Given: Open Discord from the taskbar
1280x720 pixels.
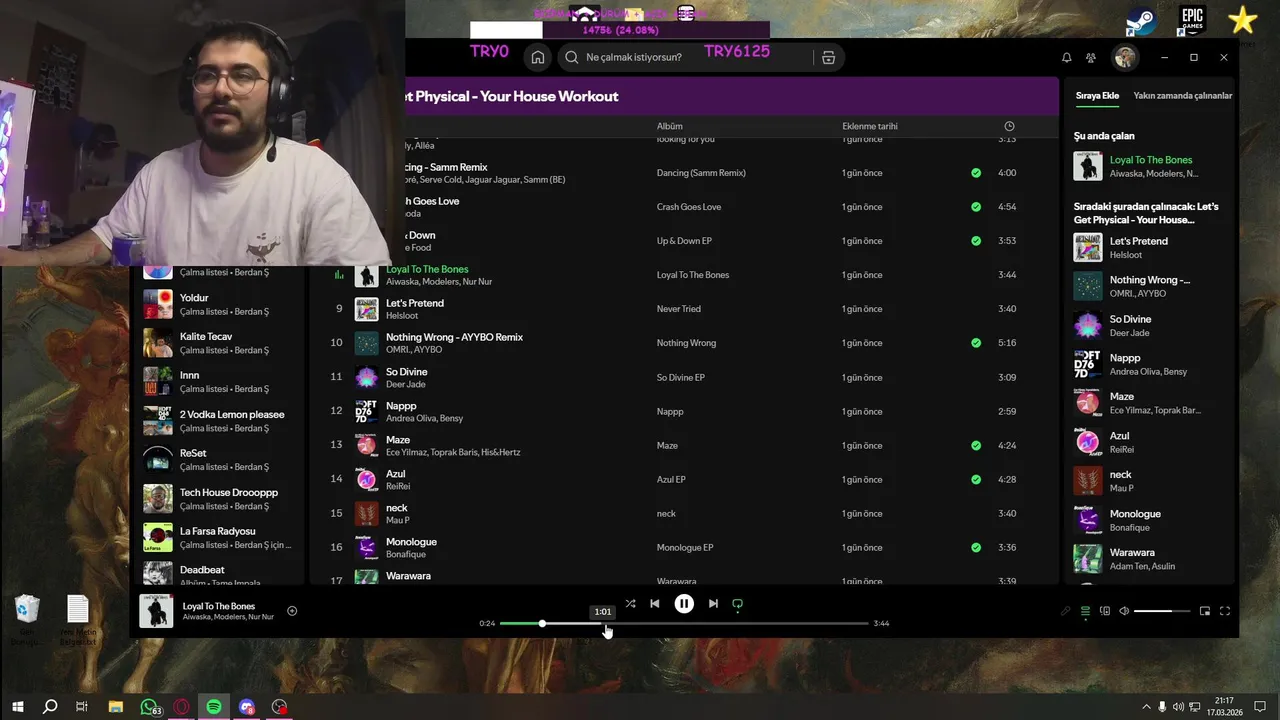Looking at the screenshot, I should click(x=247, y=707).
